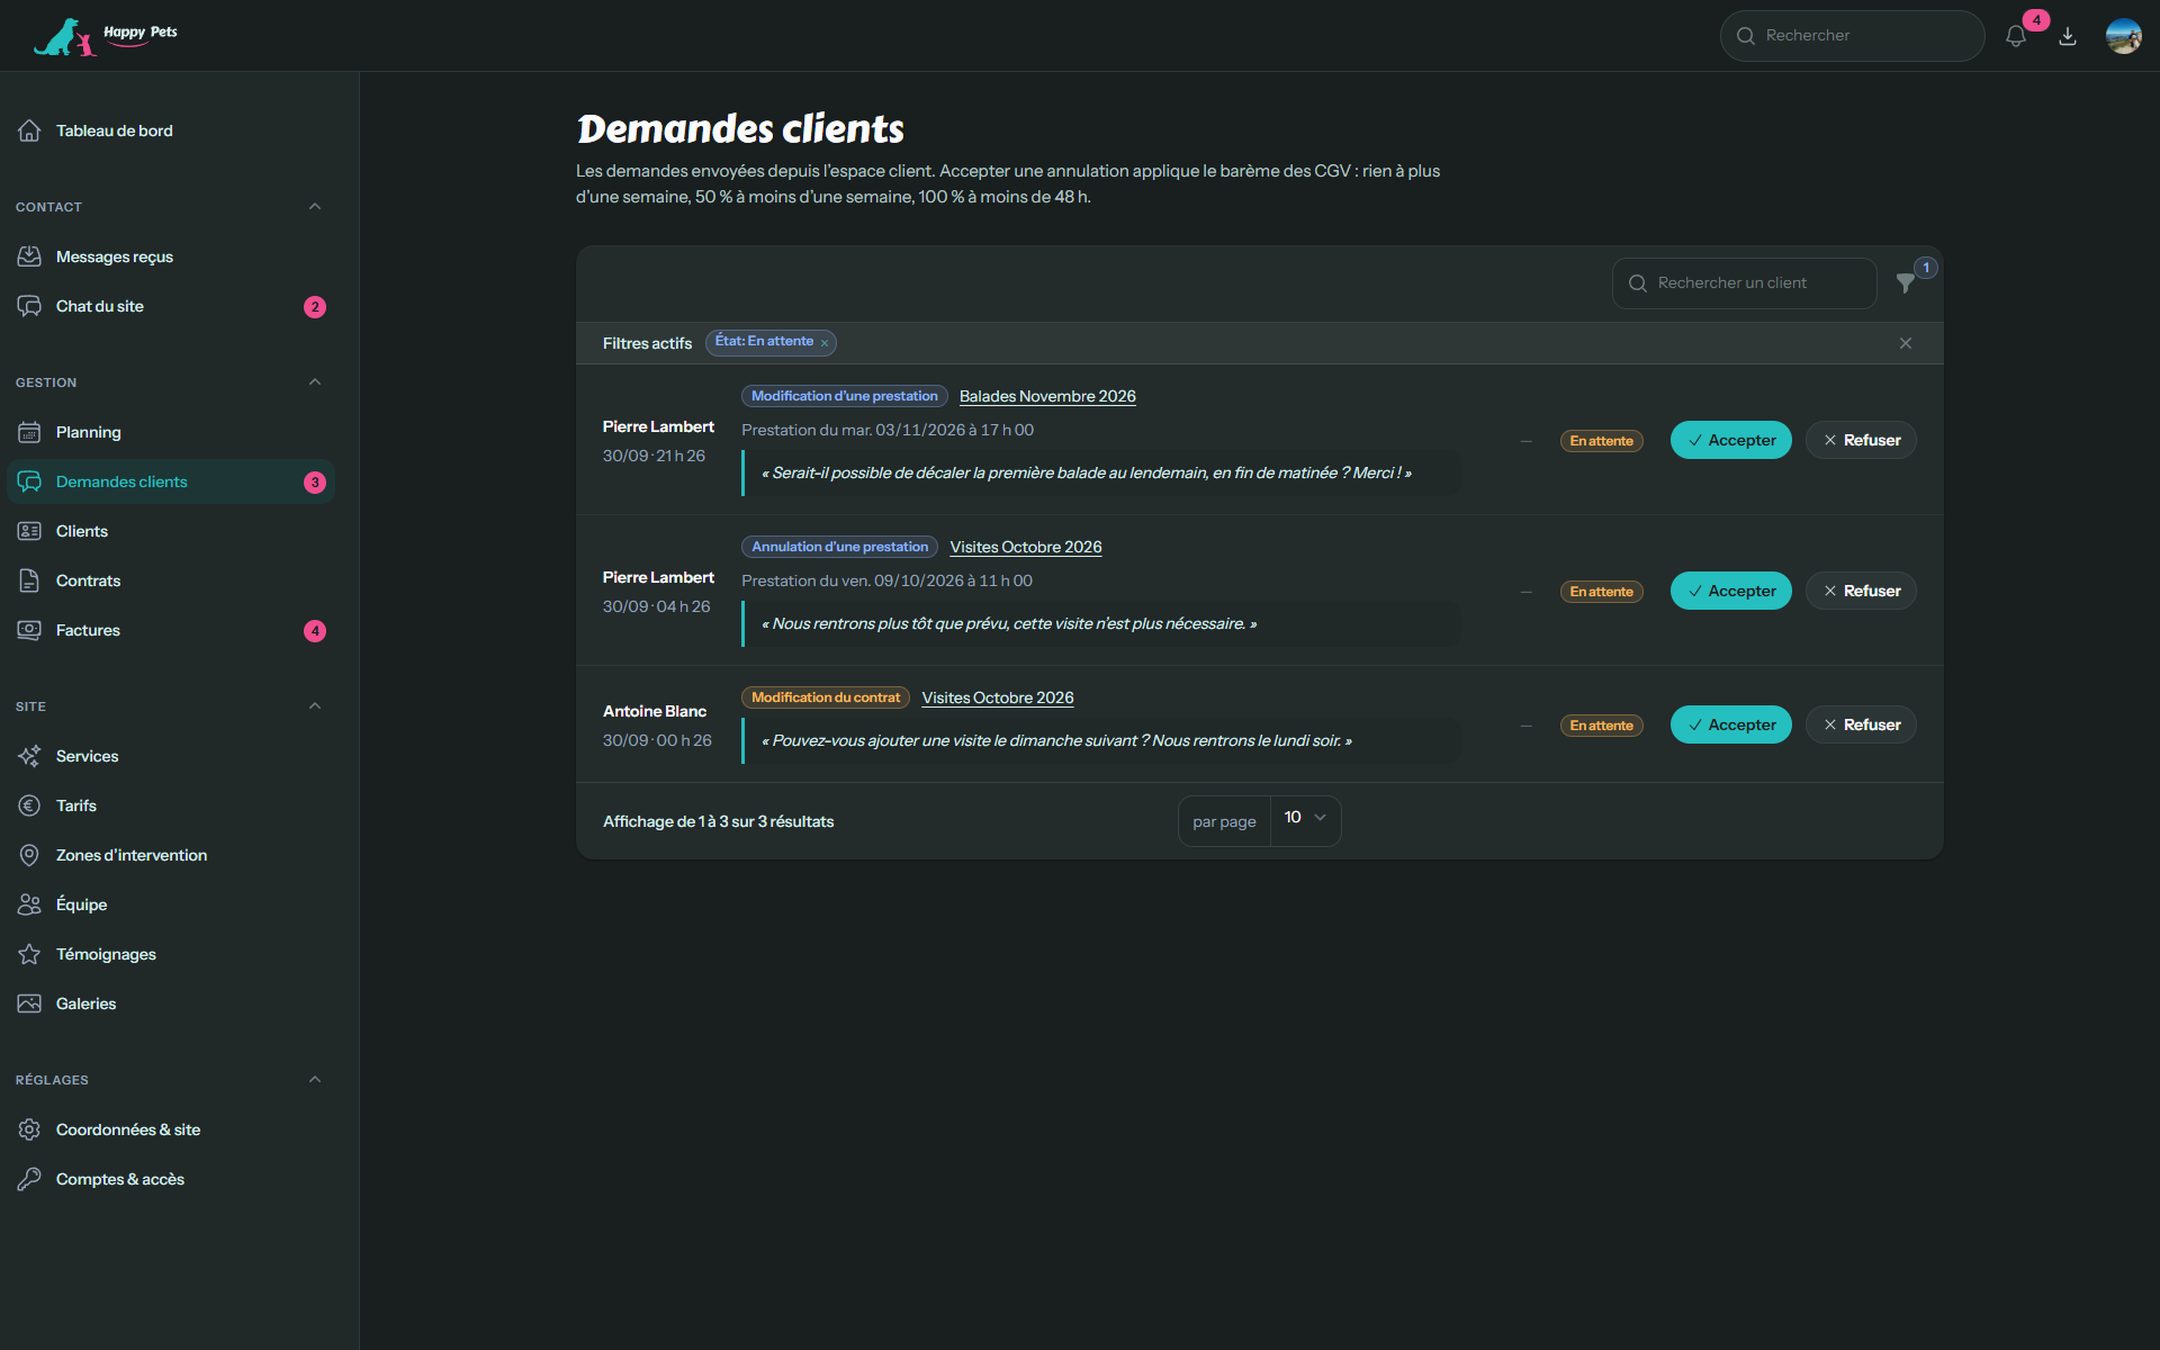Open Messages reçus
The width and height of the screenshot is (2160, 1350).
tap(171, 257)
